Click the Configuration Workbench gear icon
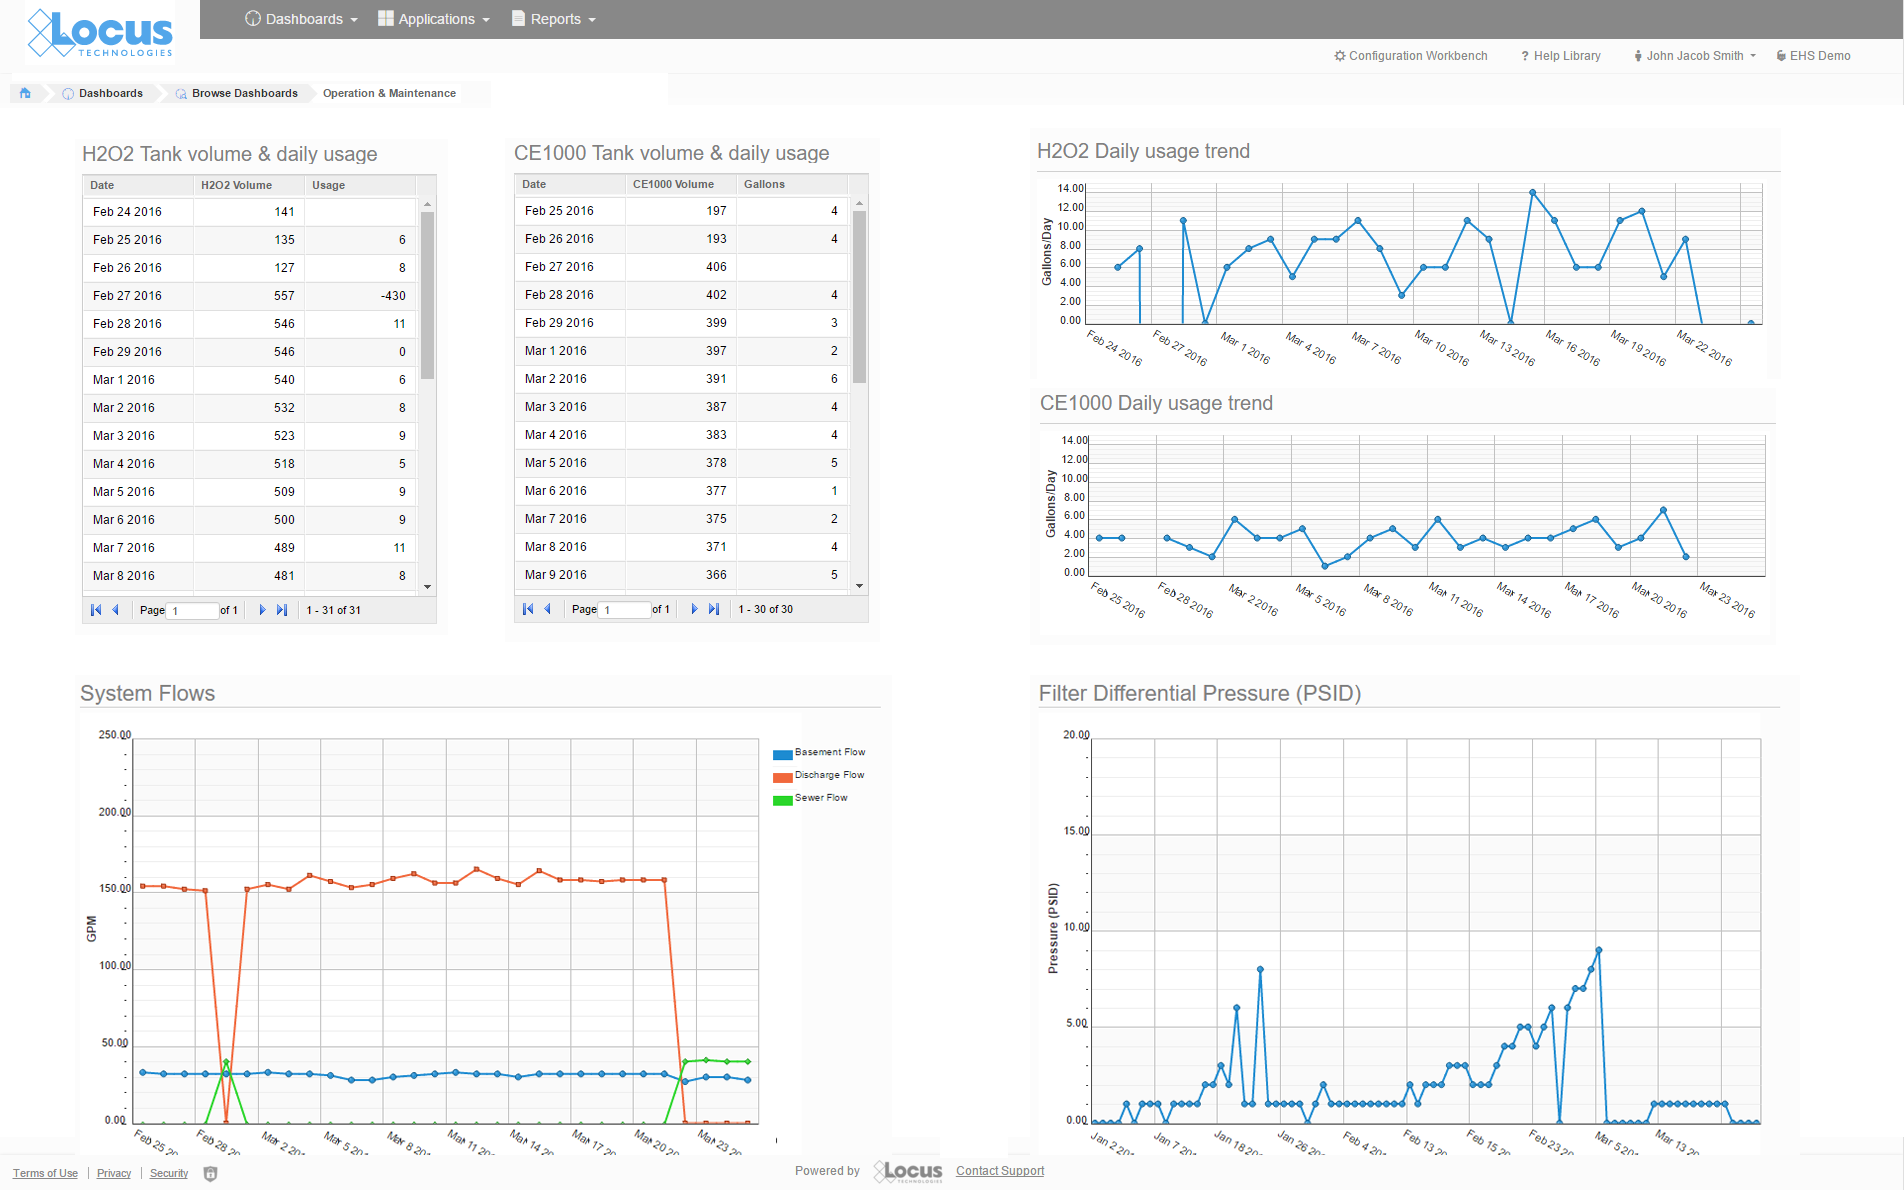The height and width of the screenshot is (1190, 1904). 1340,56
